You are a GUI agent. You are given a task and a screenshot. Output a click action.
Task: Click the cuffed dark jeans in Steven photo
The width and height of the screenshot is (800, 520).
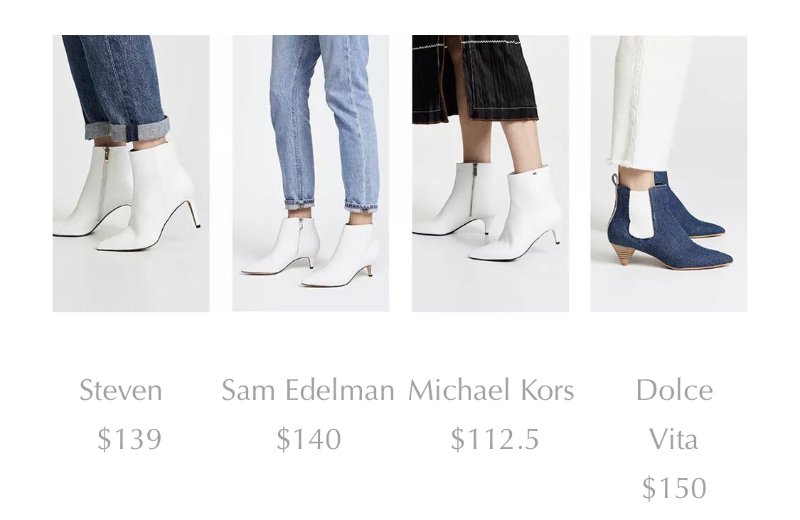(x=117, y=87)
